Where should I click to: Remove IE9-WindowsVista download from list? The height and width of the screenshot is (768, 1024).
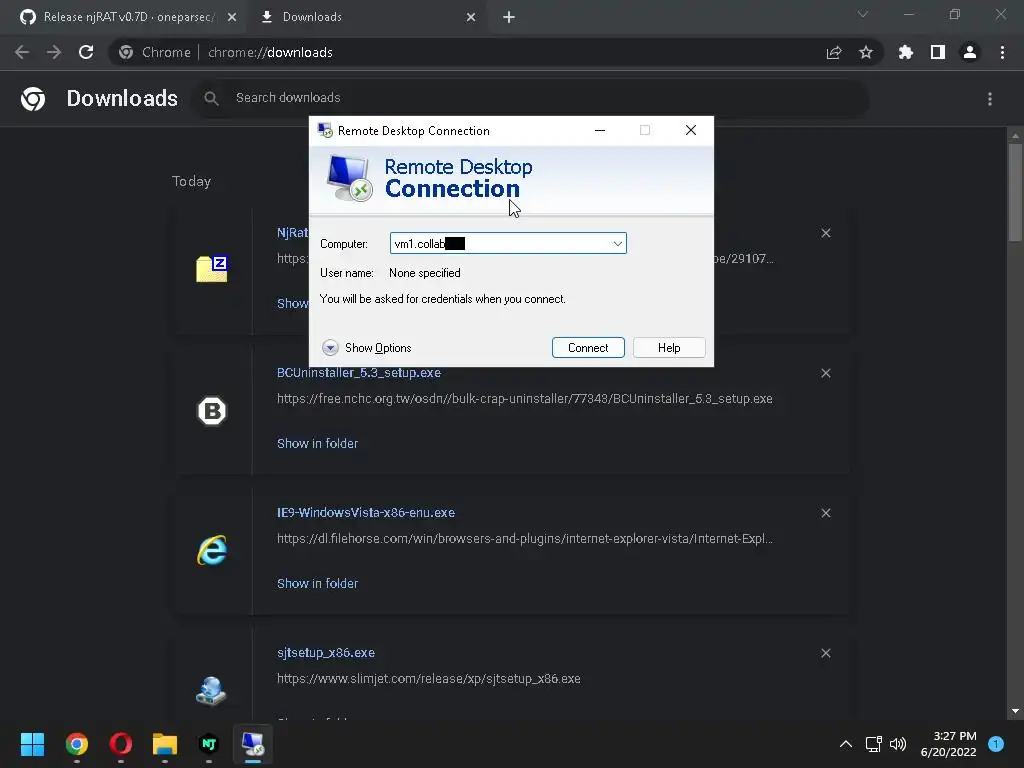[x=826, y=513]
